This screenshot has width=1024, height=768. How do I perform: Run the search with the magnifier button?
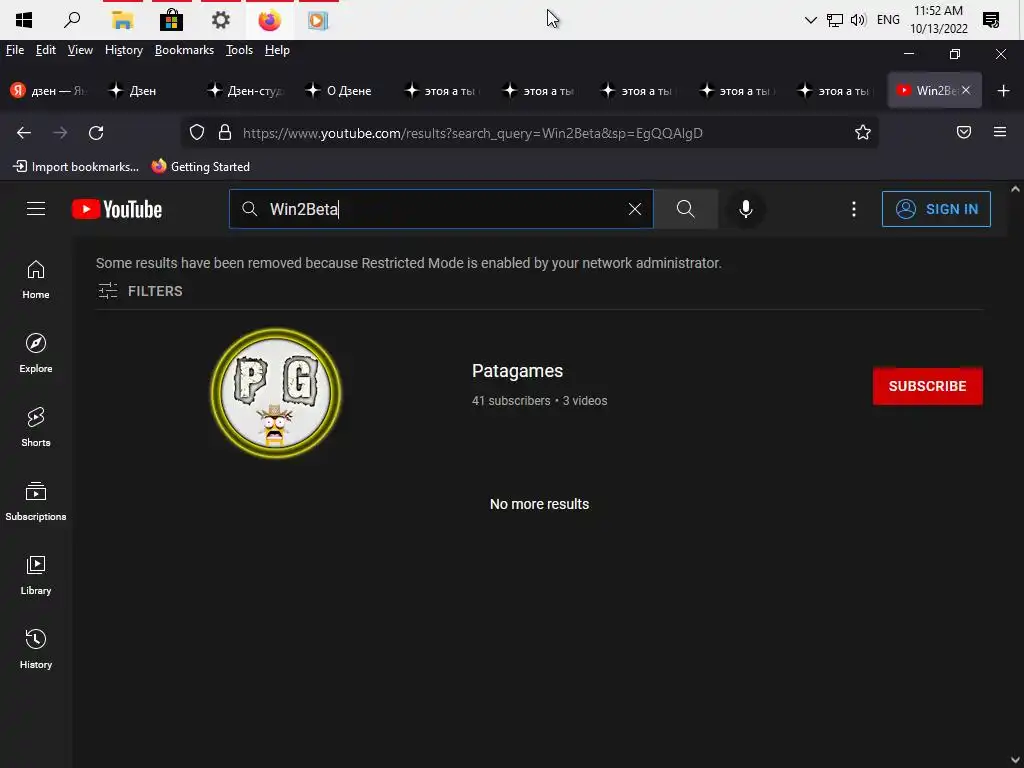685,209
